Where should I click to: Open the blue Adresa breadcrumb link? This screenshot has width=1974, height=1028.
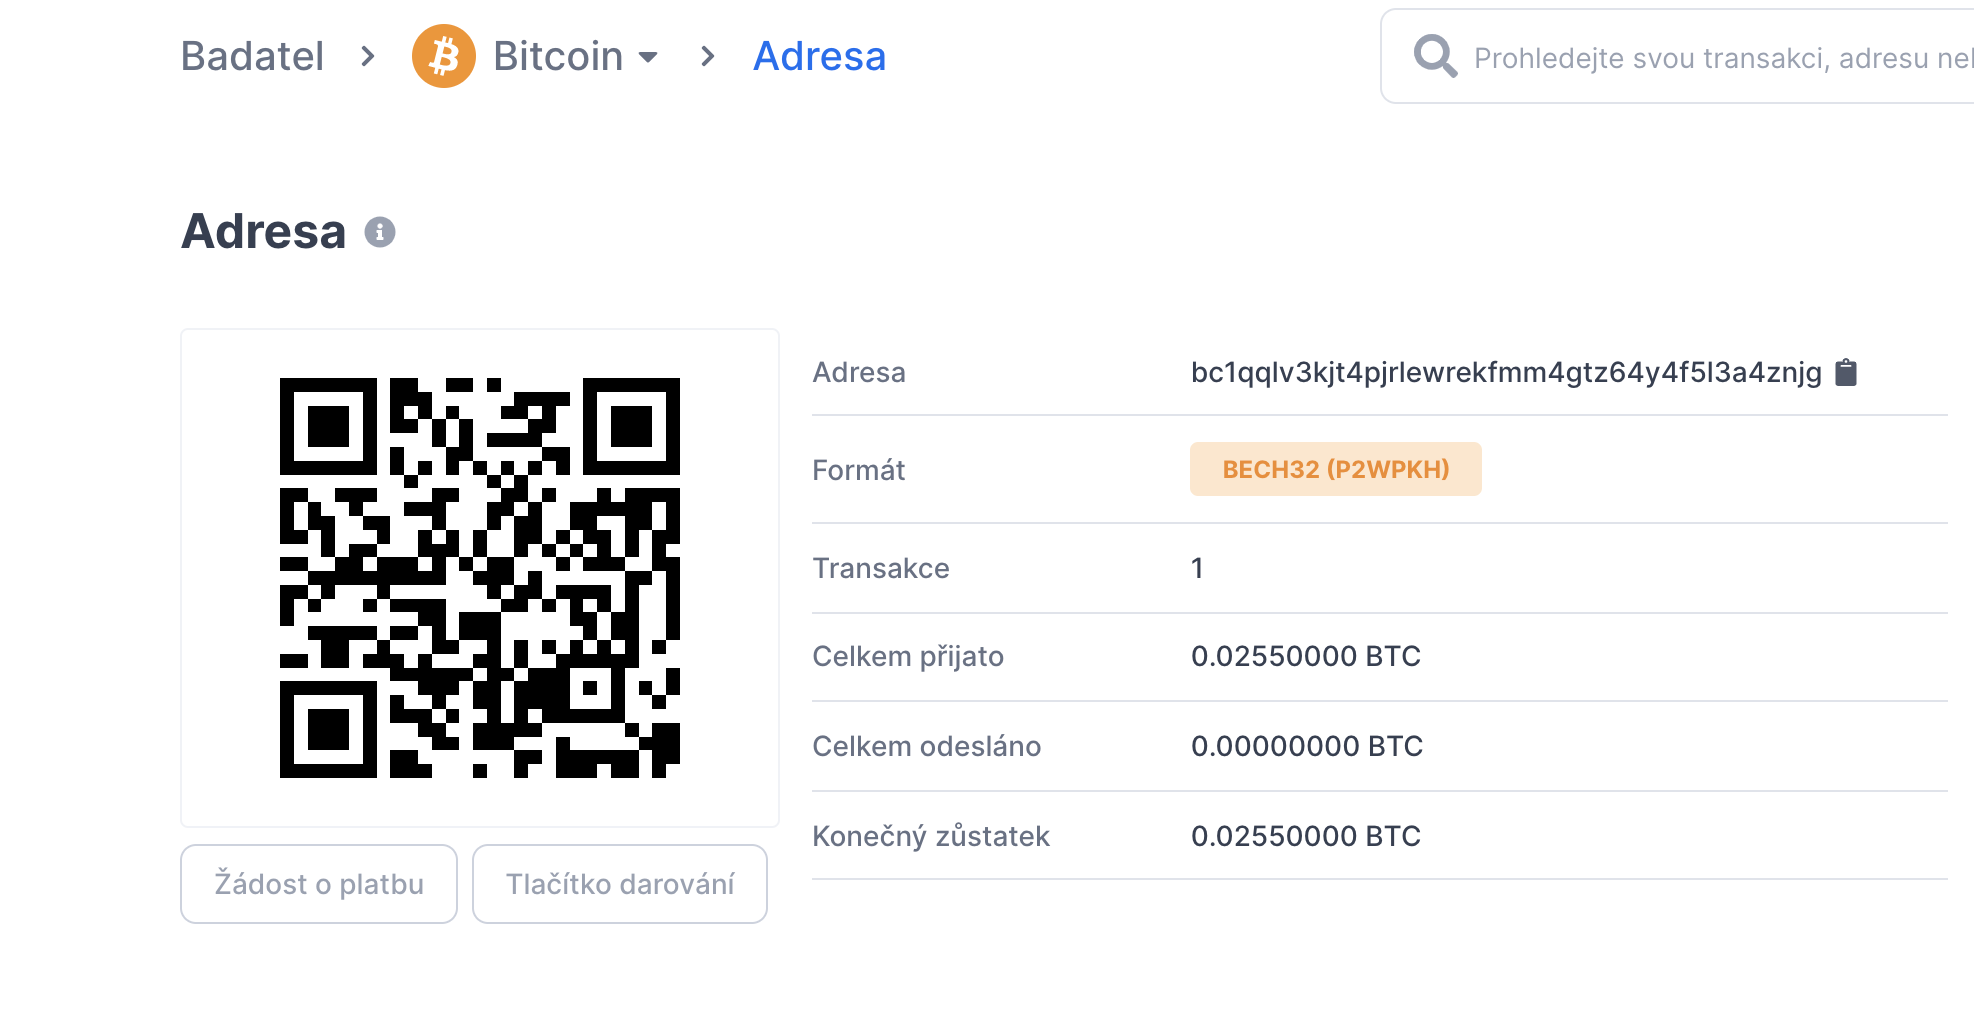coord(819,56)
